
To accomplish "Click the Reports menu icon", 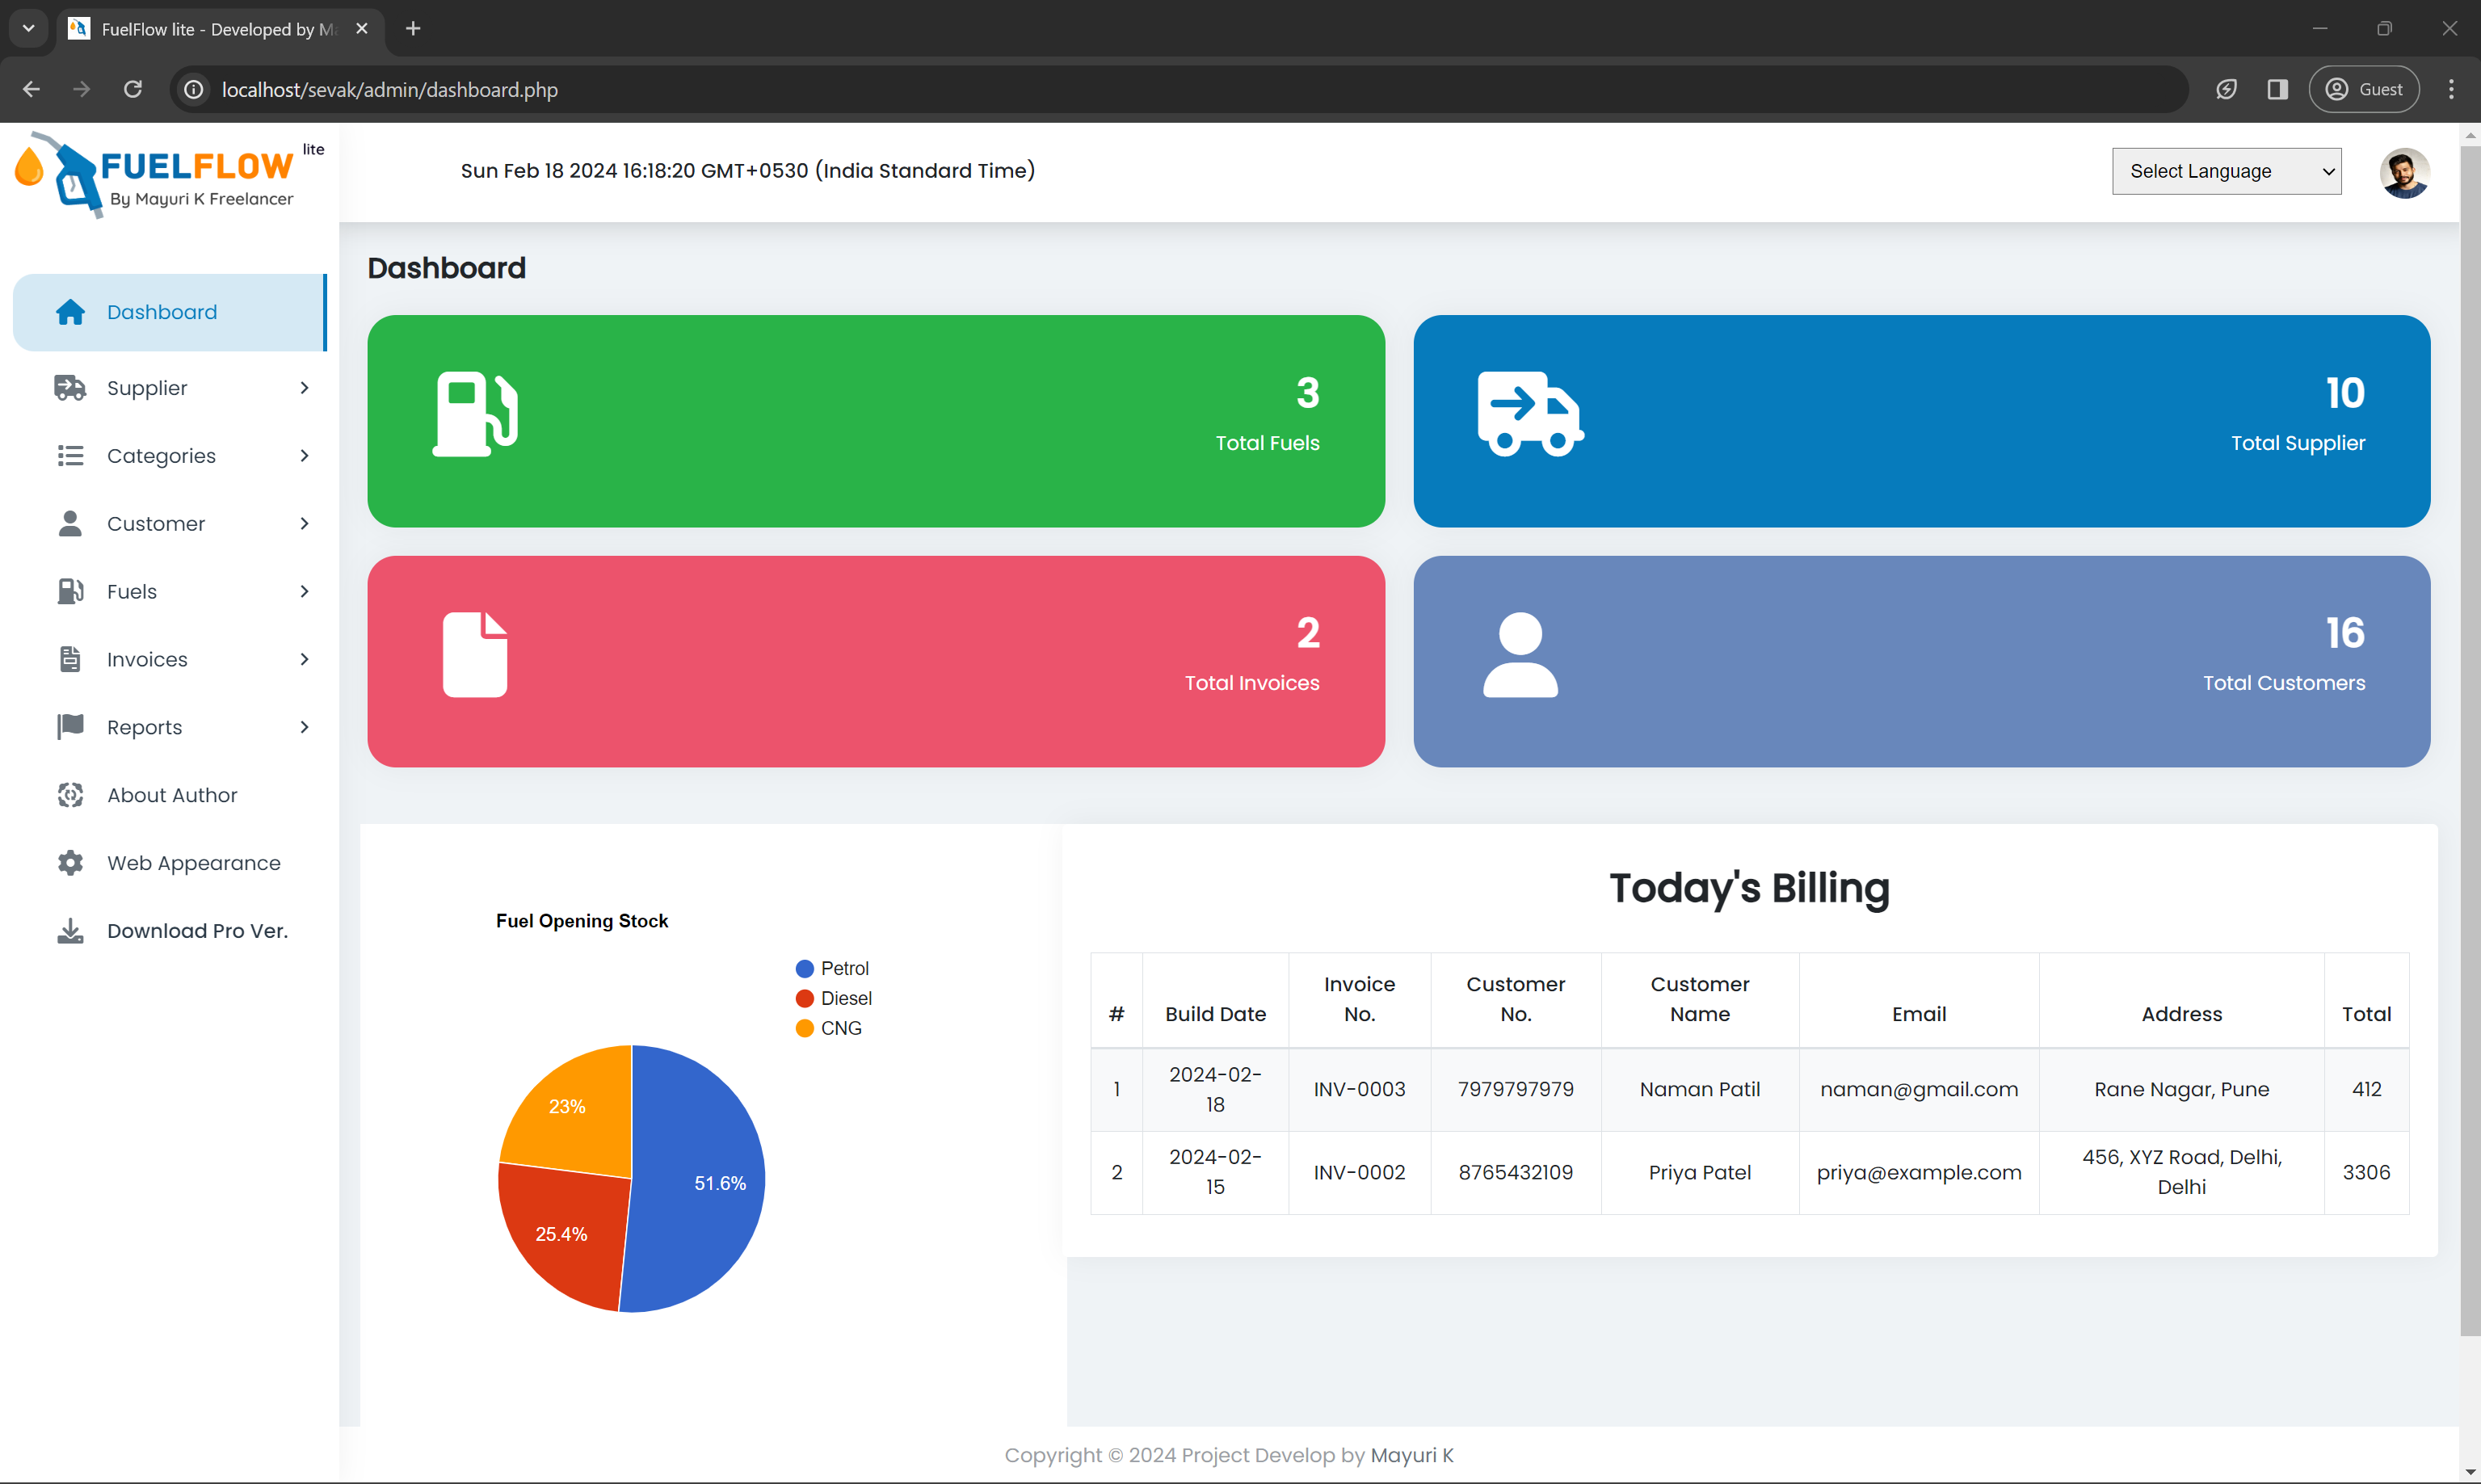I will [70, 726].
